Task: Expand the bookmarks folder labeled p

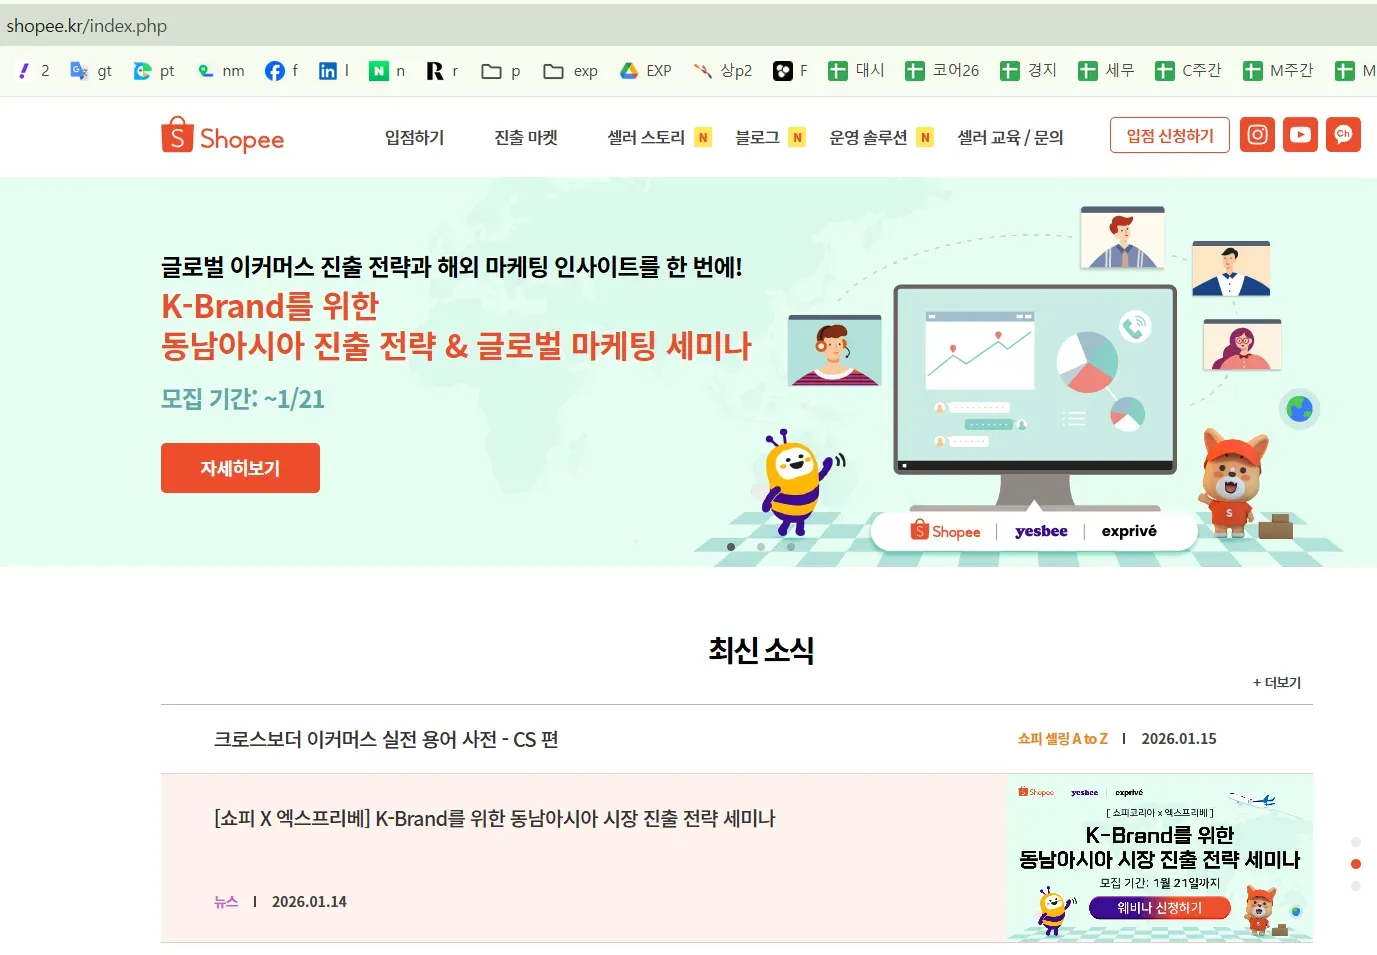Action: coord(499,70)
